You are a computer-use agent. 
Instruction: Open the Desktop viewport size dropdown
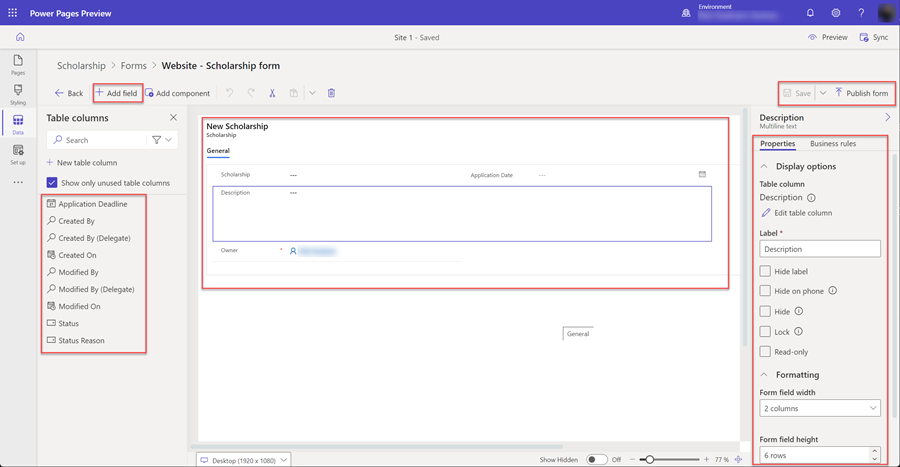tap(243, 460)
